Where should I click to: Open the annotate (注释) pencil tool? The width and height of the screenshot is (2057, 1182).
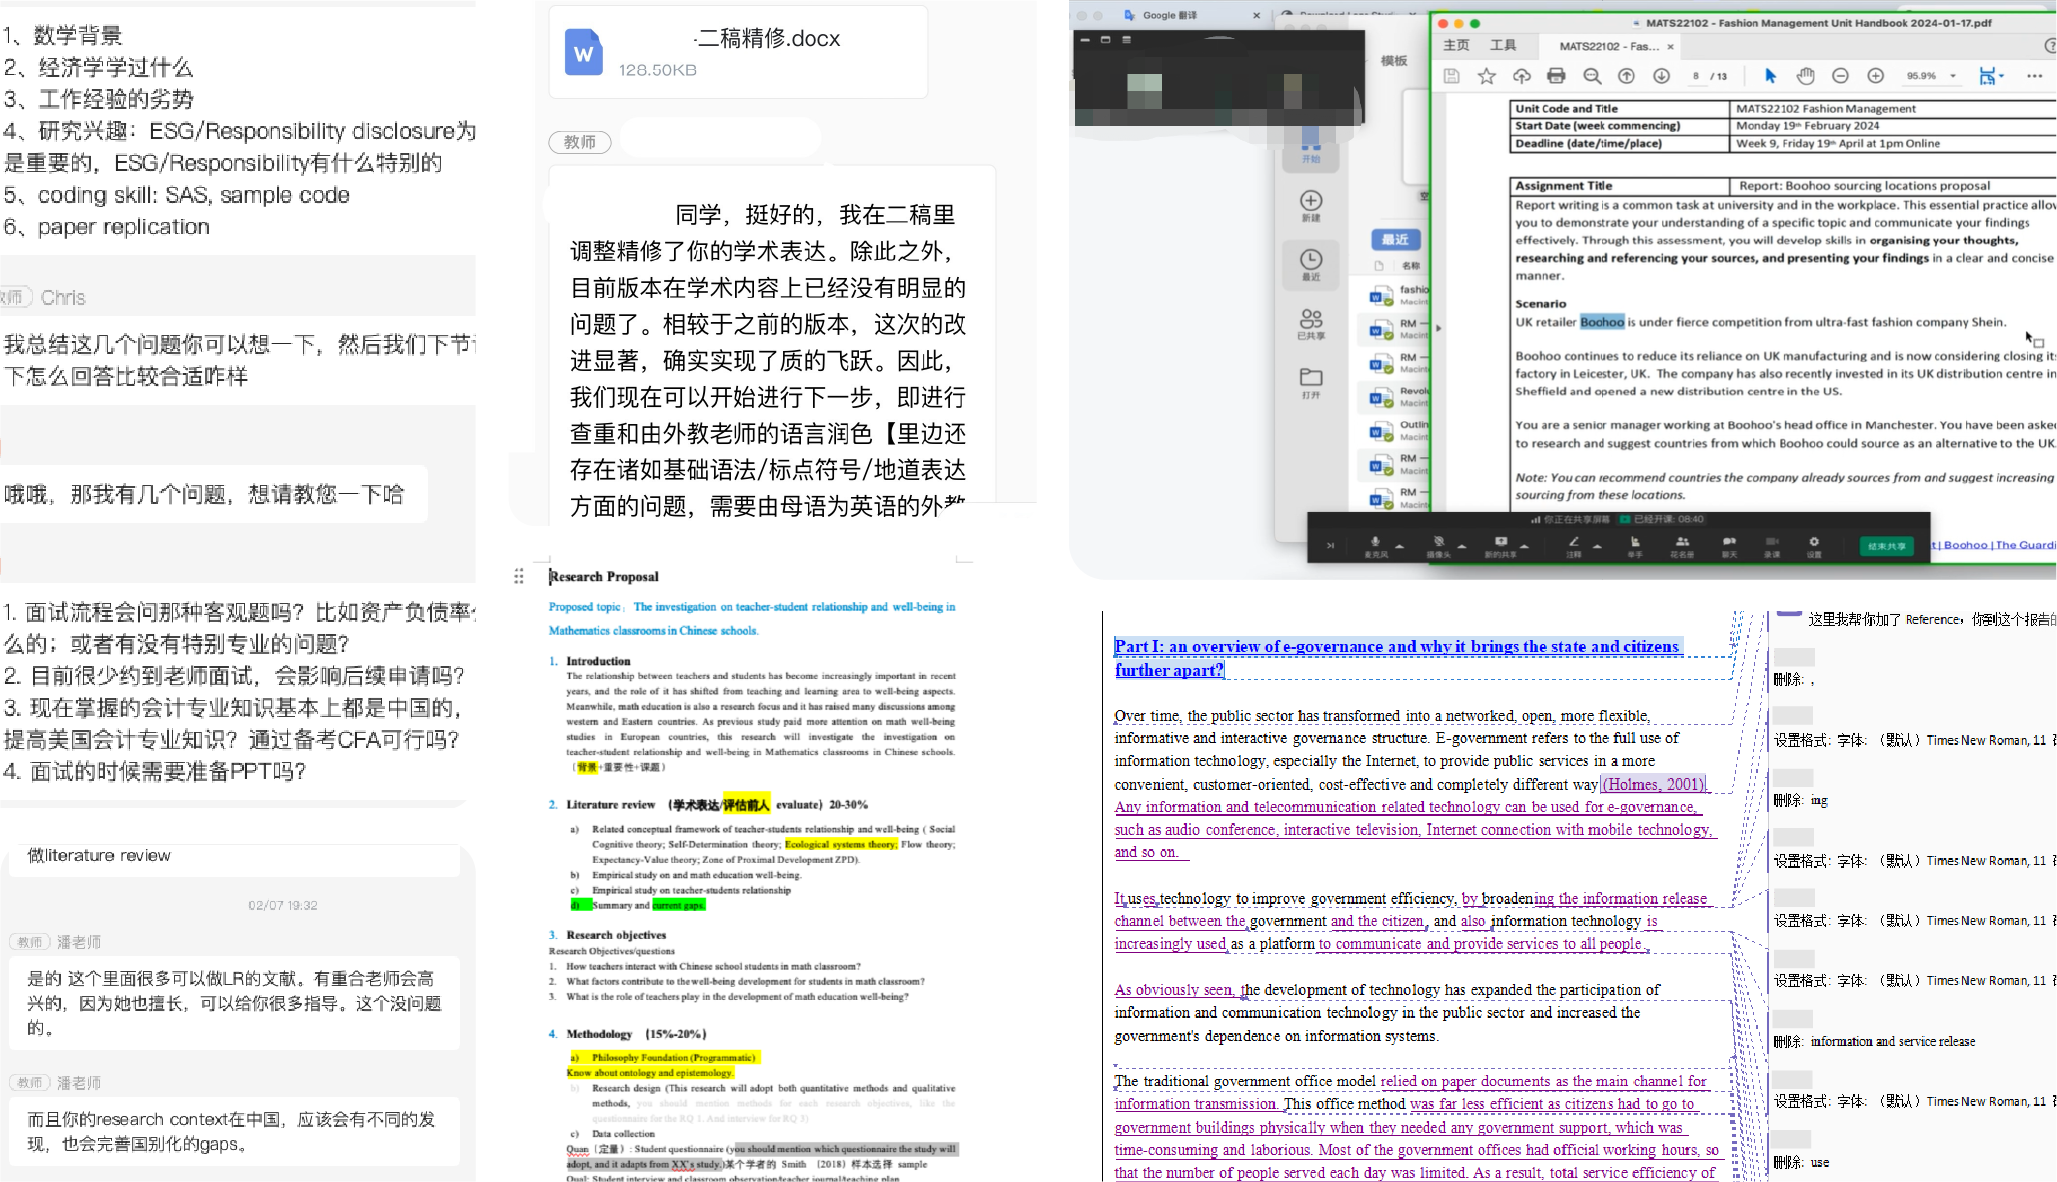(x=1573, y=543)
